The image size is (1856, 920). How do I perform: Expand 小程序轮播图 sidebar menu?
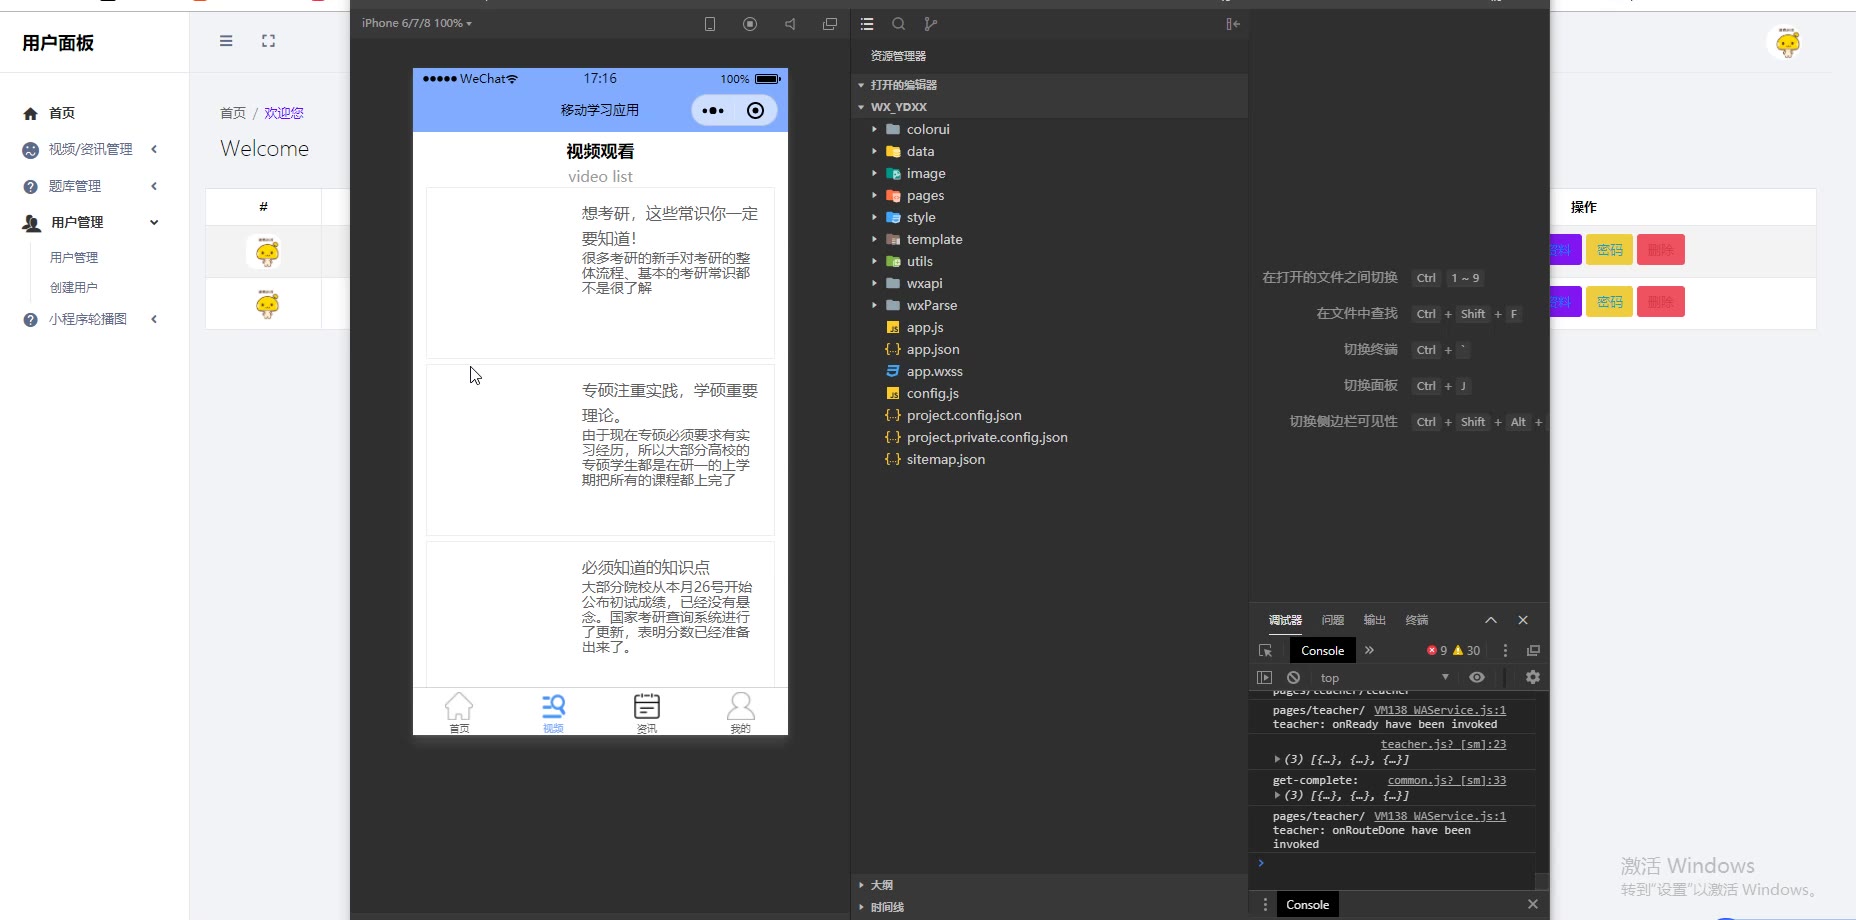[x=90, y=319]
